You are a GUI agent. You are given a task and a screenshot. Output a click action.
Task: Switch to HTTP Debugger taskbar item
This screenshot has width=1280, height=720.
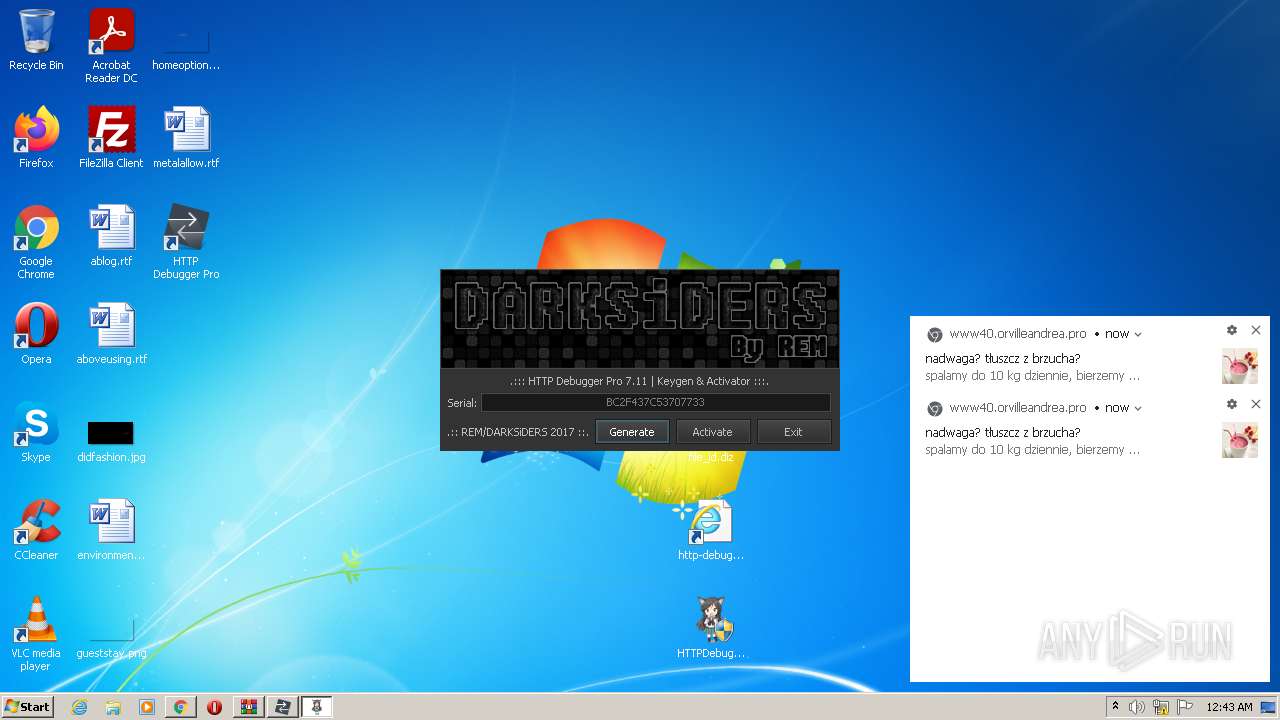pos(282,707)
